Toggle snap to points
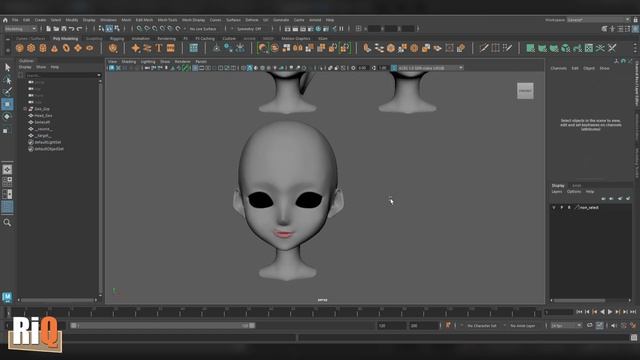Image resolution: width=640 pixels, height=360 pixels. coord(155,29)
